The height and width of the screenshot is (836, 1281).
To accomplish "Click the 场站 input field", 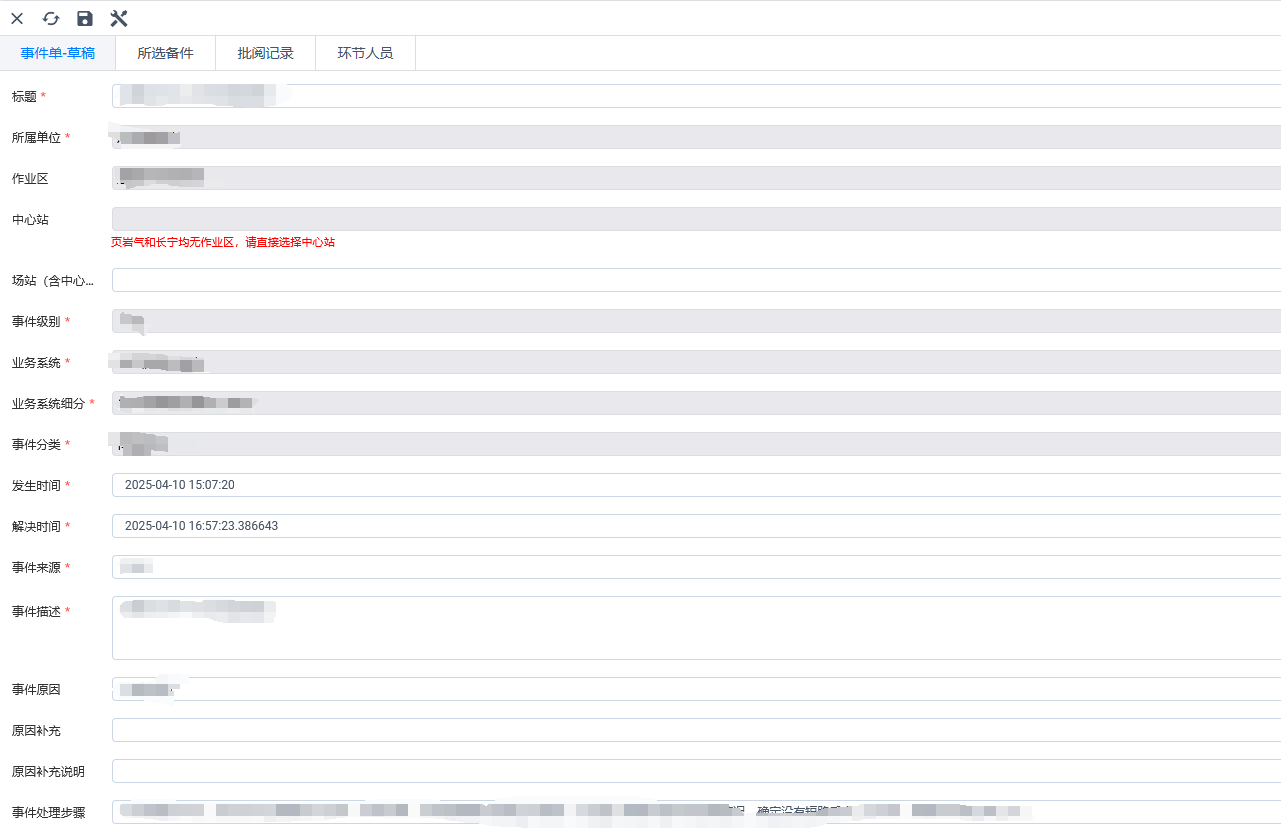I will click(696, 280).
